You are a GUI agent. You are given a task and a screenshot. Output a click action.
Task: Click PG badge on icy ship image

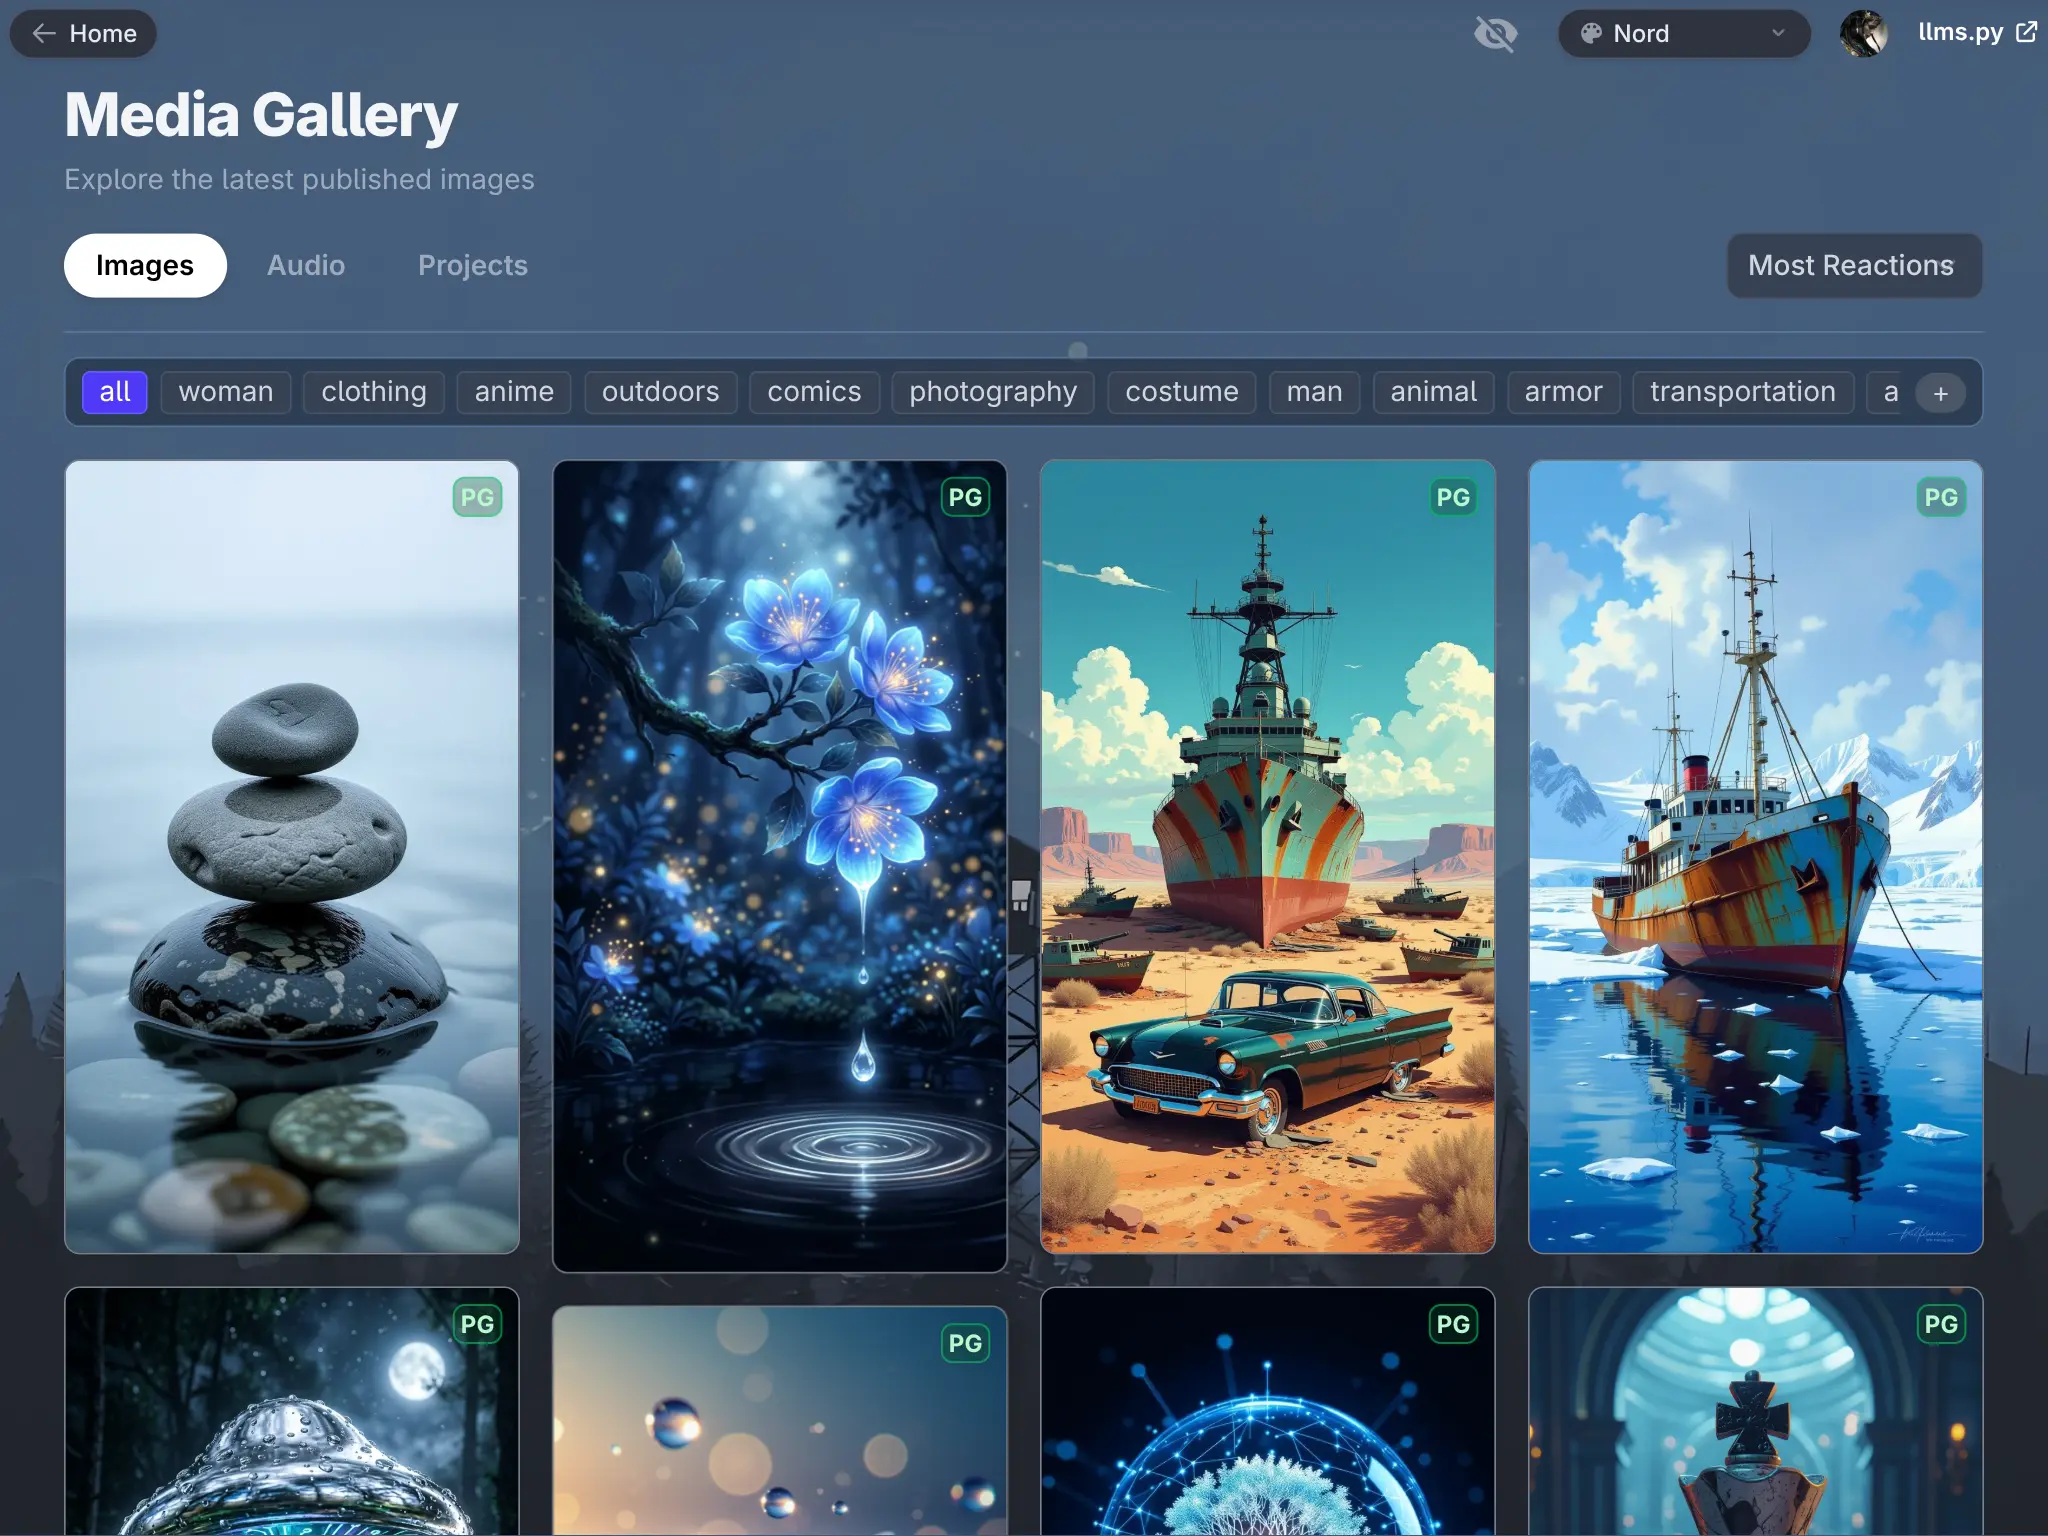tap(1942, 497)
